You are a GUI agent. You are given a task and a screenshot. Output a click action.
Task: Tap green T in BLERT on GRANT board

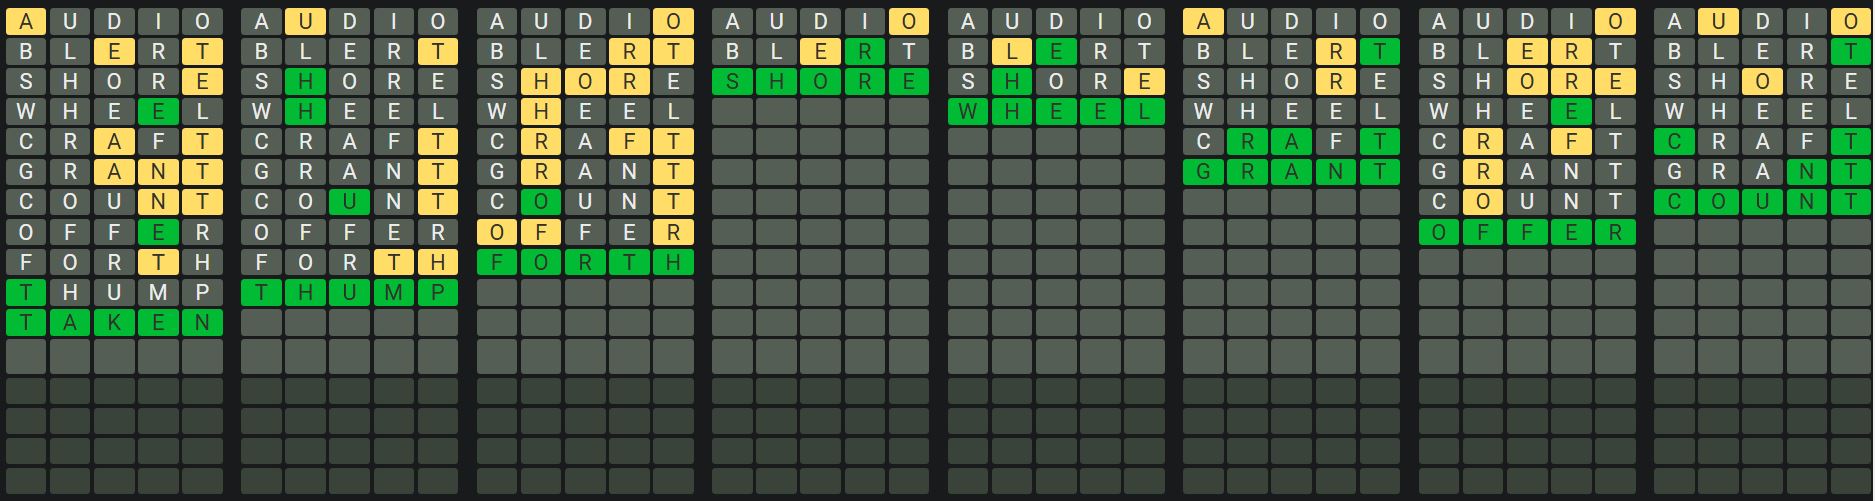coord(1379,52)
